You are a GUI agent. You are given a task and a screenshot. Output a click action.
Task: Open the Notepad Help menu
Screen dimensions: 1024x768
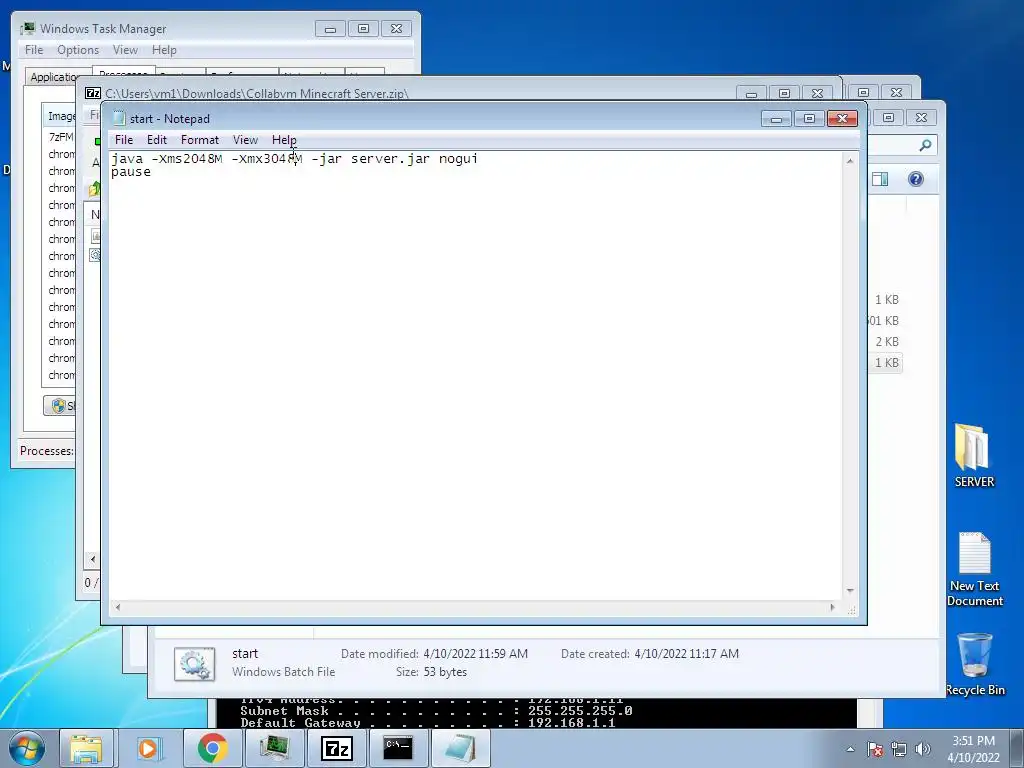click(284, 140)
